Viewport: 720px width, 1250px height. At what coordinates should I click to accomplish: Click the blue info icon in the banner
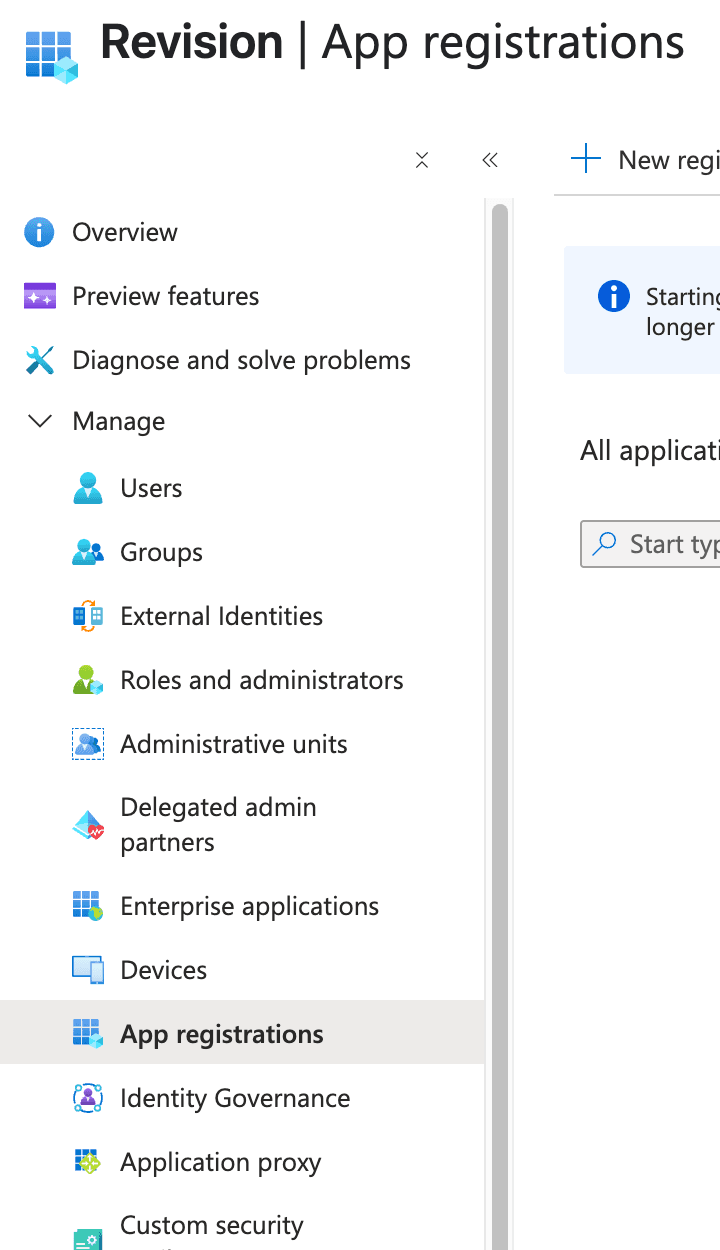click(613, 296)
